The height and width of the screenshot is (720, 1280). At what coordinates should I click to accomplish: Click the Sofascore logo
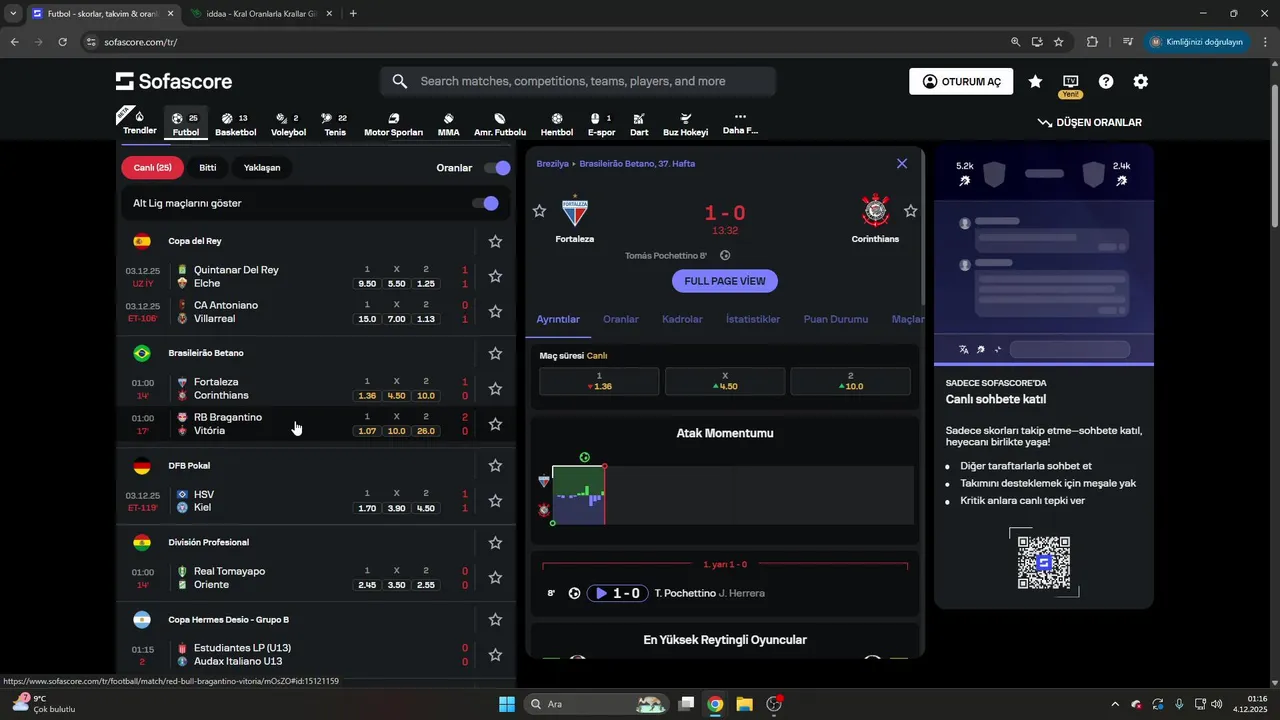[x=174, y=81]
